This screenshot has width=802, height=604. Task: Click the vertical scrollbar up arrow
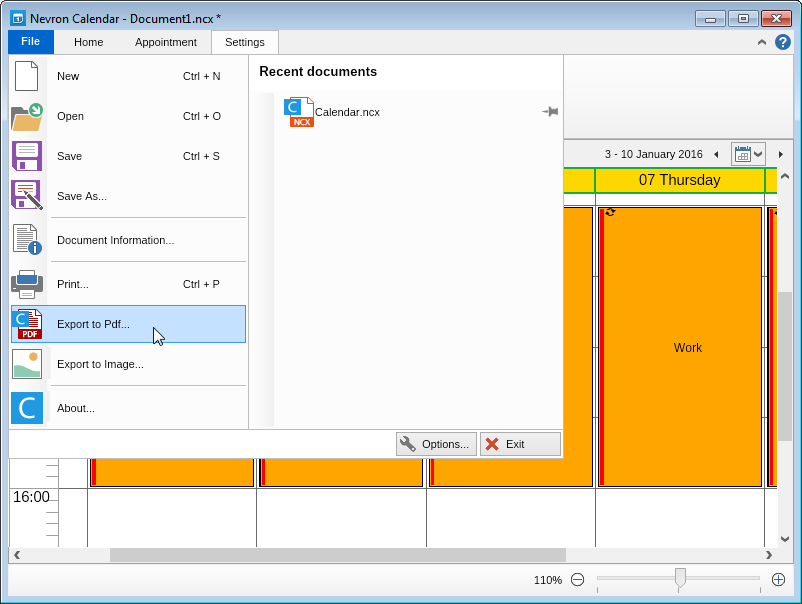coord(785,176)
